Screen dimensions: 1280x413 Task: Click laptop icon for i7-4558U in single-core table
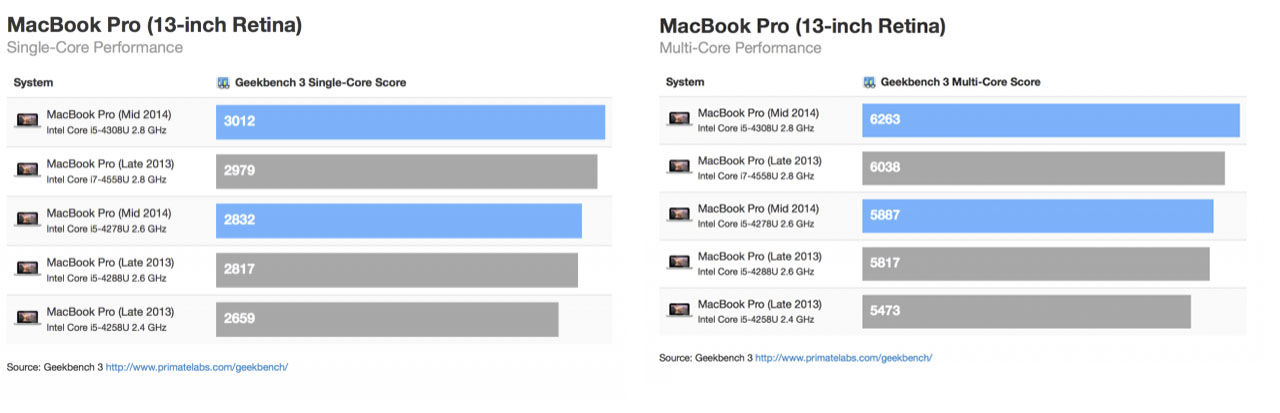point(28,171)
